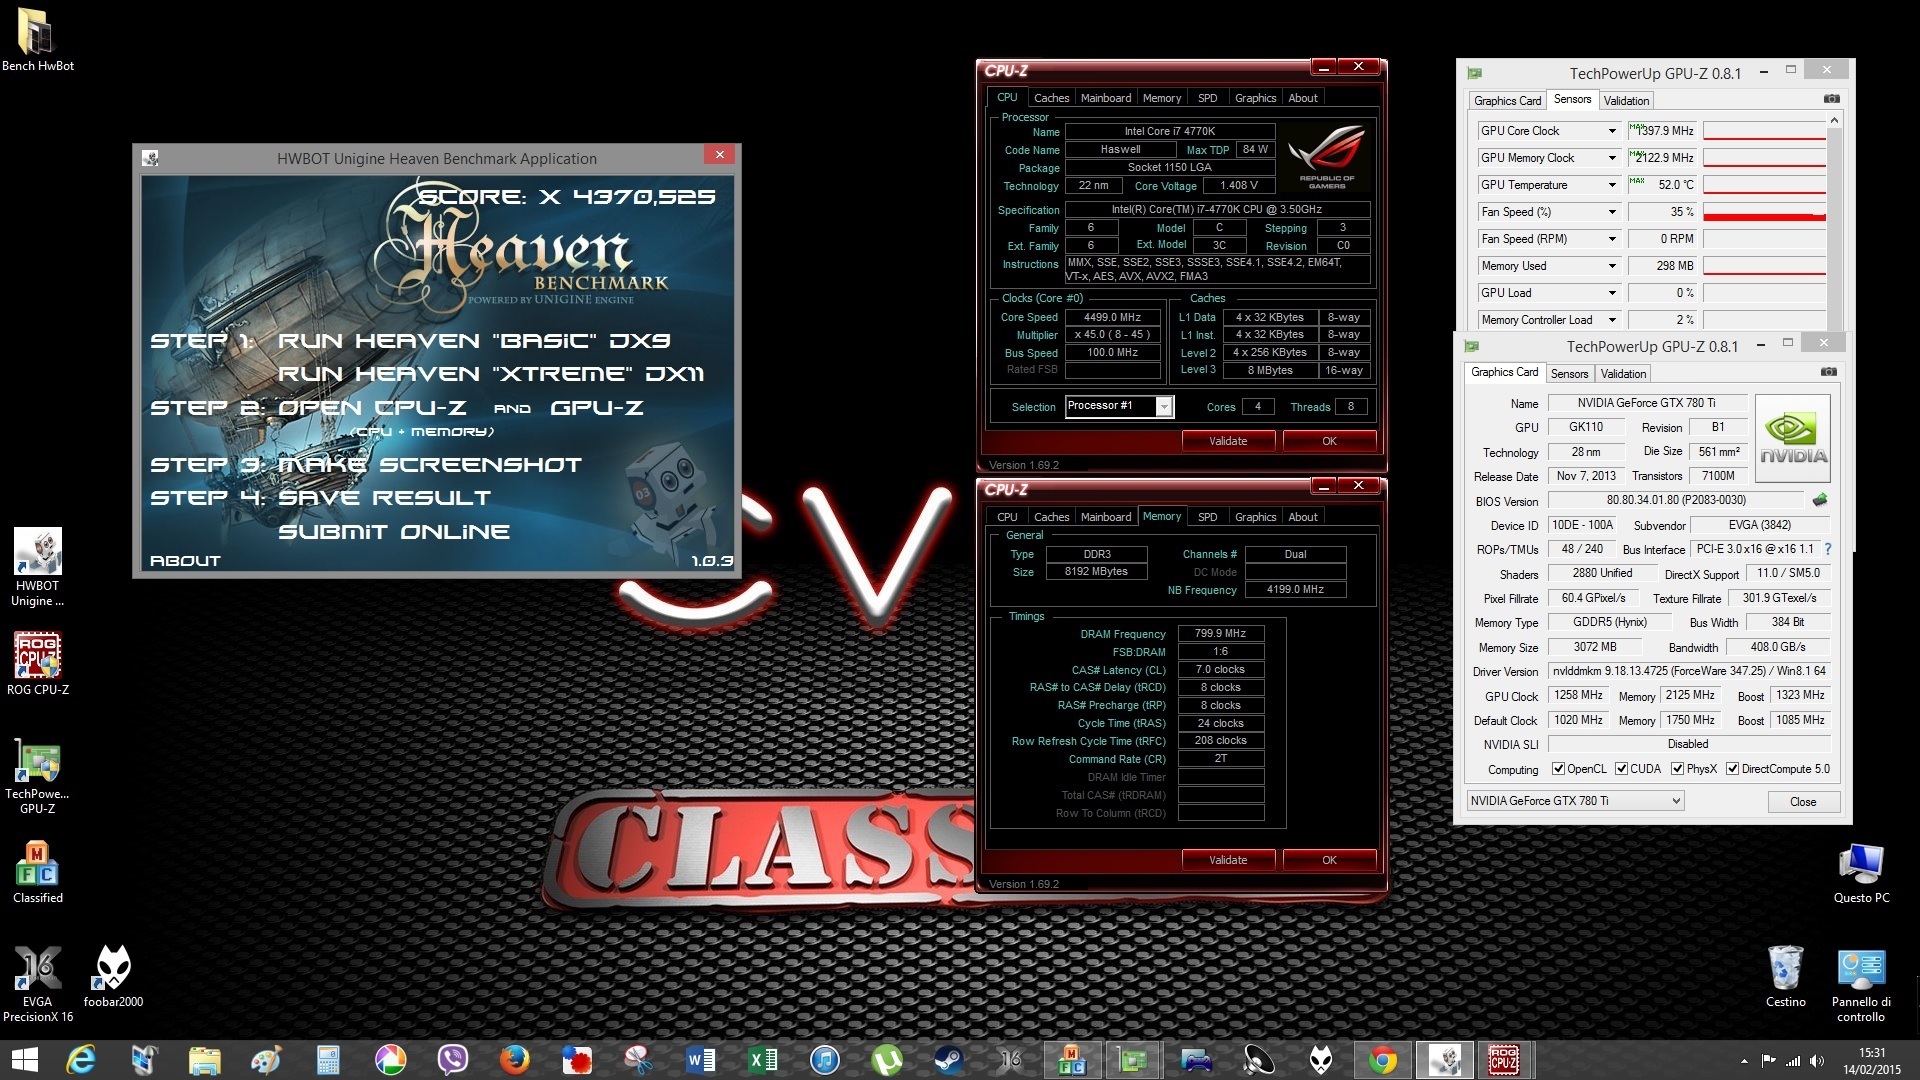The width and height of the screenshot is (1920, 1080).
Task: Switch to Caches tab in upper CPU-Z window
Action: tap(1051, 98)
